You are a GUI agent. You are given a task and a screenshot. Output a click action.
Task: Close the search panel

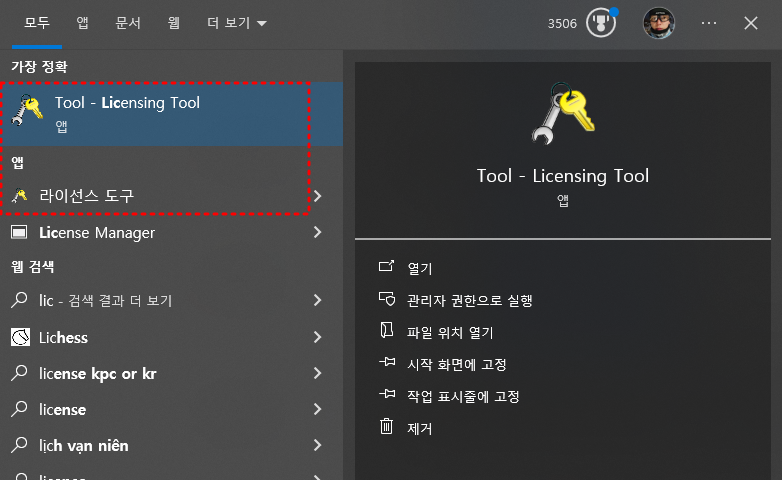pyautogui.click(x=751, y=23)
